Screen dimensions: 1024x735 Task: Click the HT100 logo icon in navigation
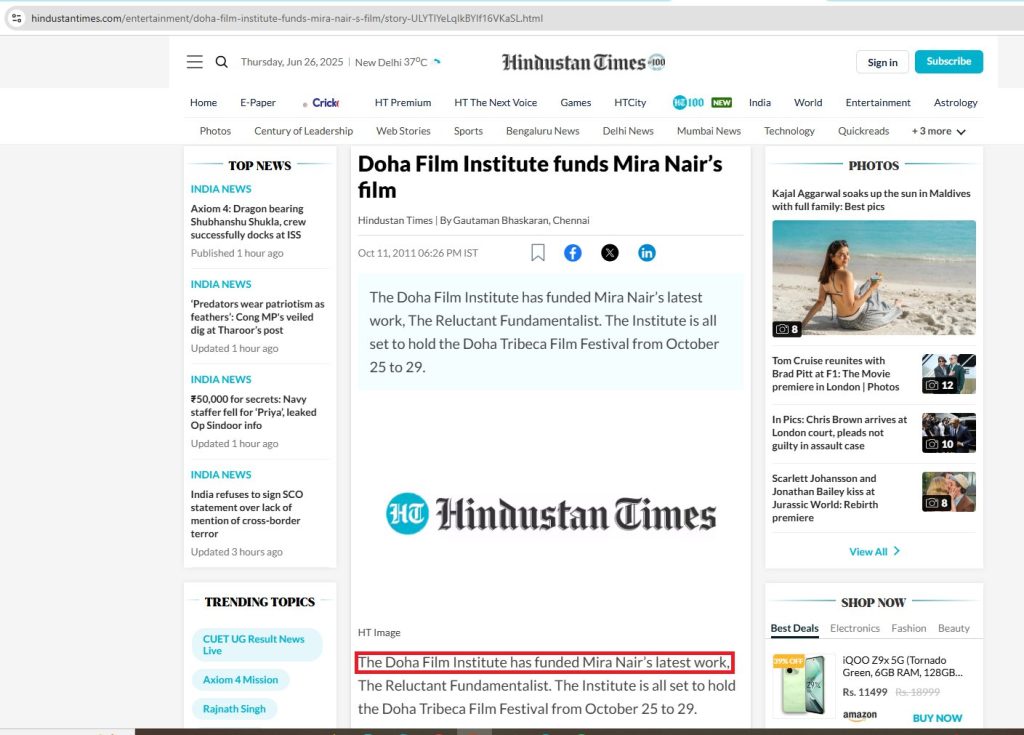tap(689, 102)
